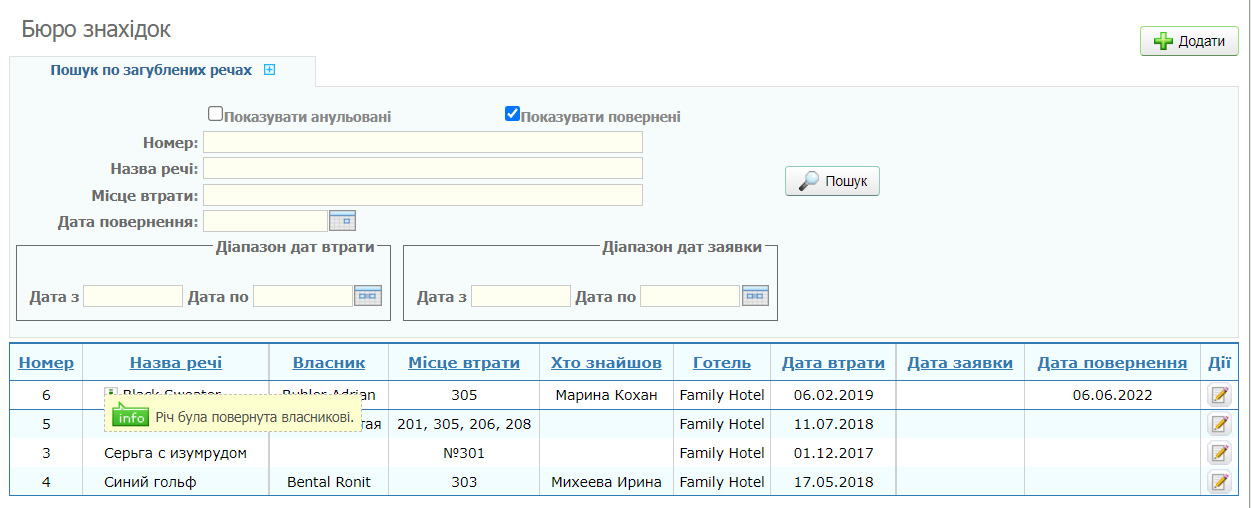Image resolution: width=1251 pixels, height=508 pixels.
Task: Sort table by Дата втрати column
Action: (x=833, y=363)
